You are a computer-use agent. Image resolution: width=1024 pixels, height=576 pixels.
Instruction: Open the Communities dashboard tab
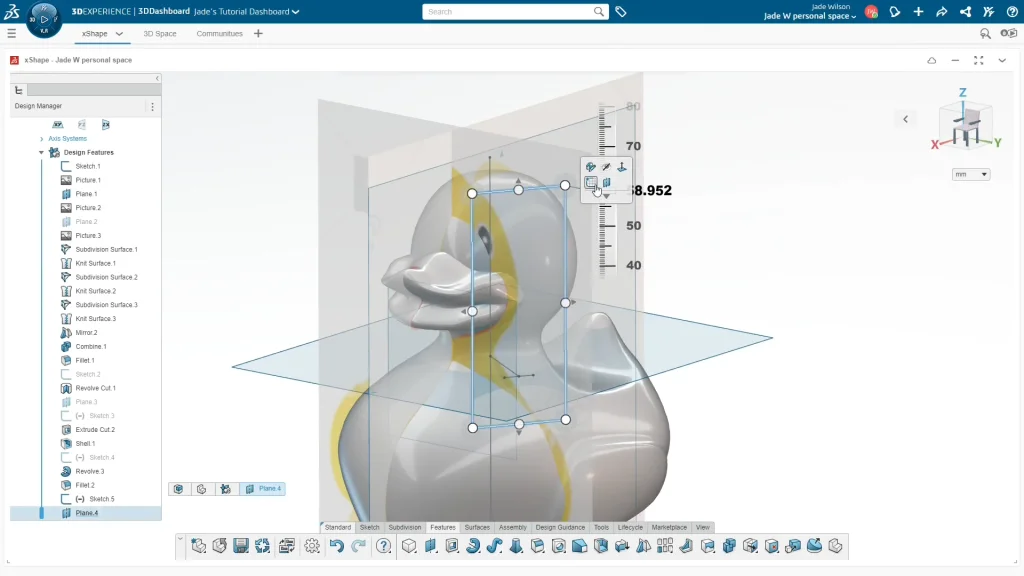click(x=219, y=33)
